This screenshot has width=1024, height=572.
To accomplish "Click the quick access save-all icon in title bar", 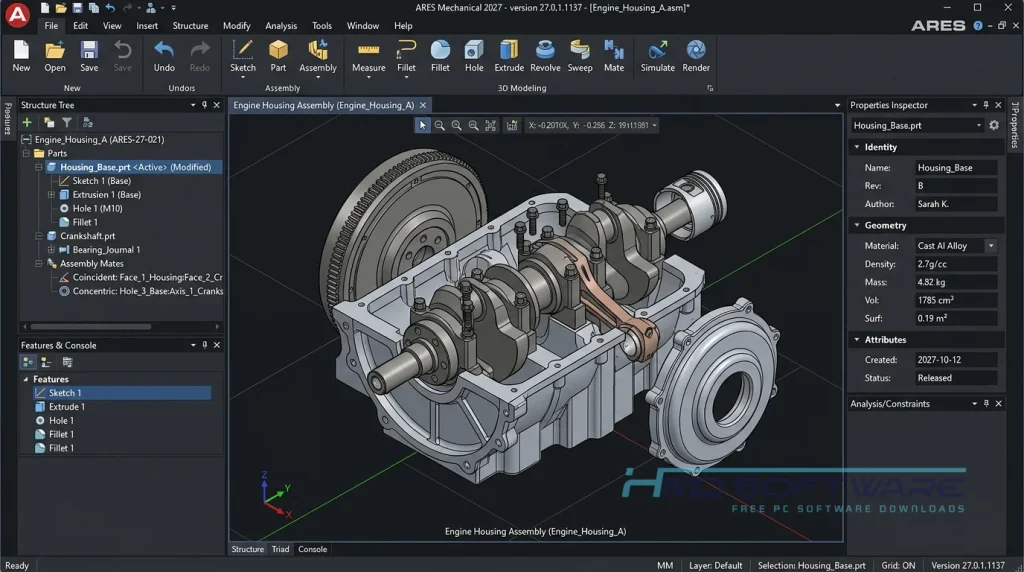I will point(94,8).
